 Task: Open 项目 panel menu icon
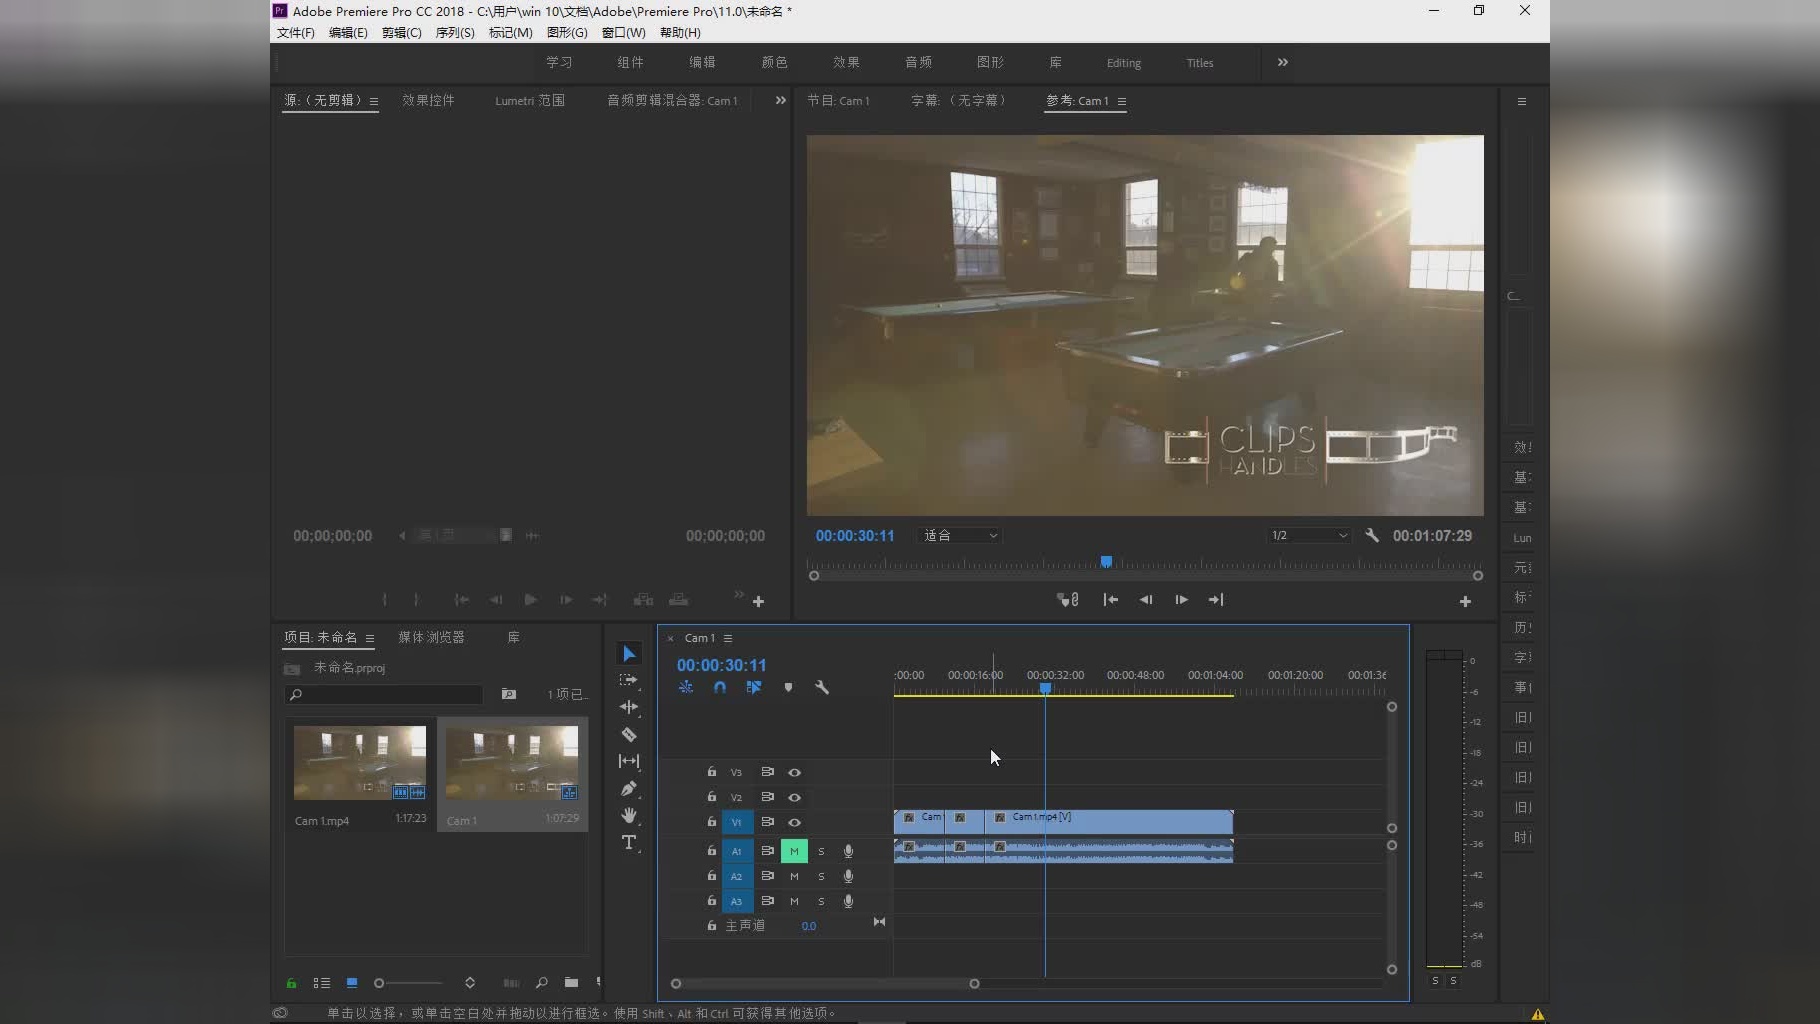tap(370, 638)
